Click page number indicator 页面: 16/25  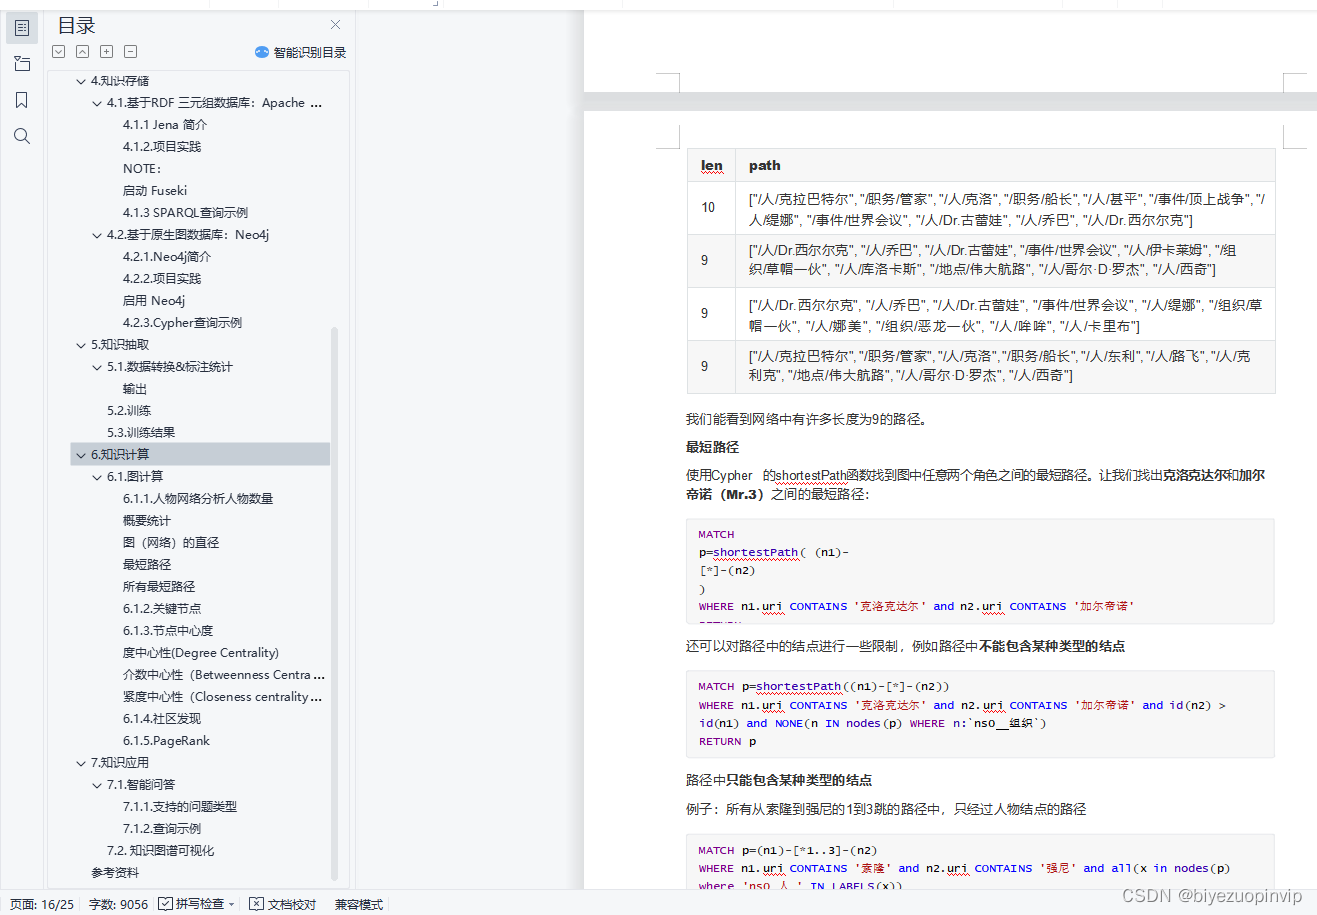[42, 904]
